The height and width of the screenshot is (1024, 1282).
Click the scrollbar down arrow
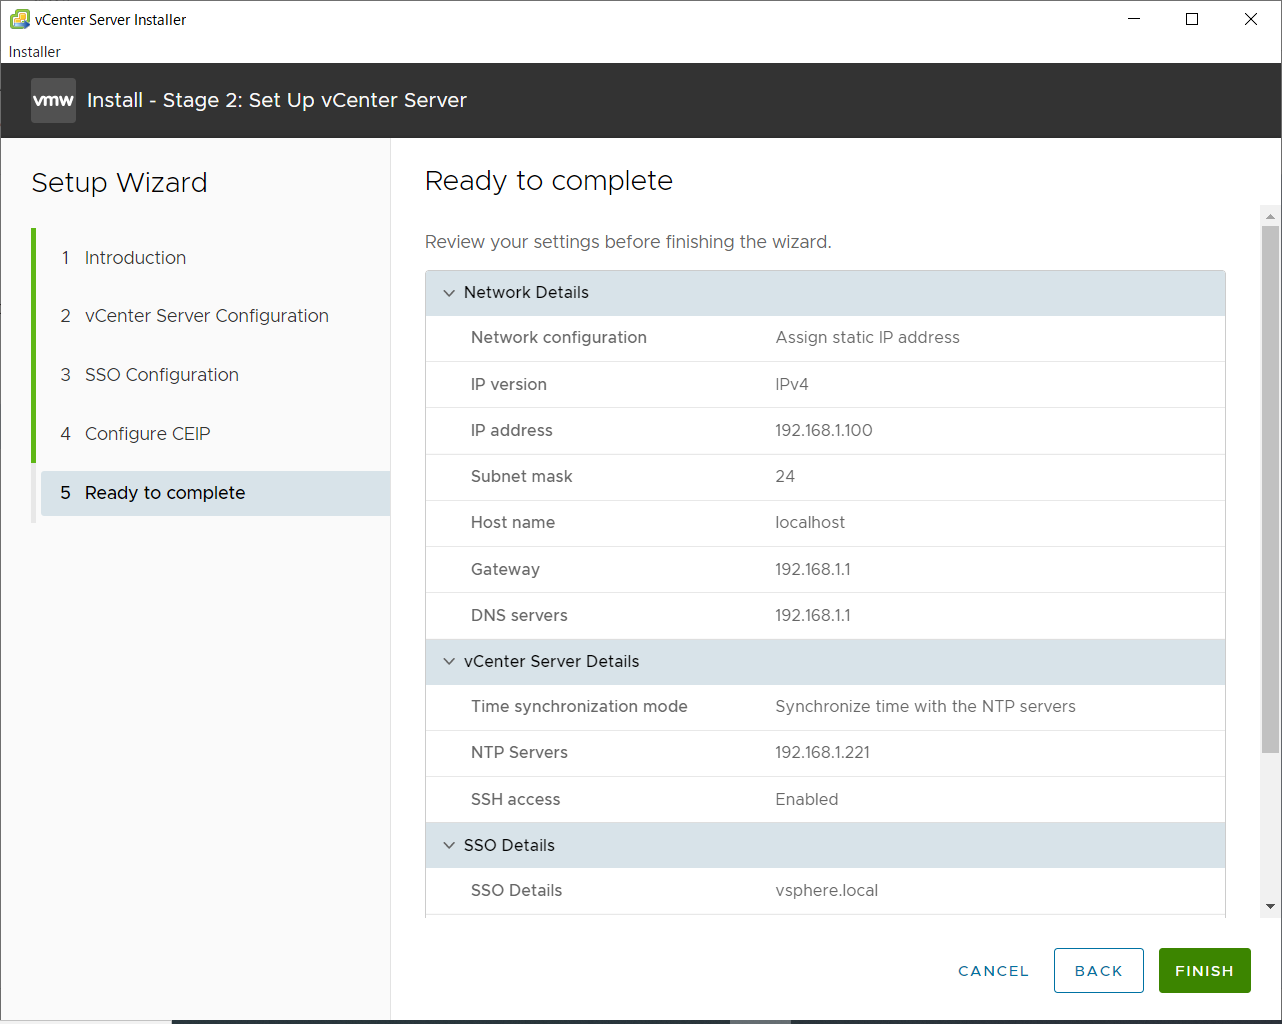[x=1270, y=907]
